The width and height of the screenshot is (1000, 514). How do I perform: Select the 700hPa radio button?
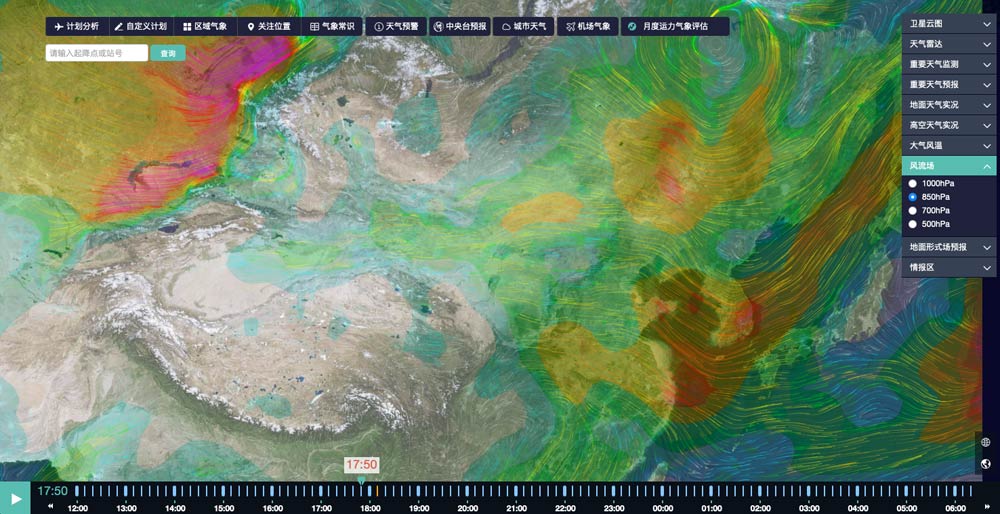pyautogui.click(x=913, y=211)
